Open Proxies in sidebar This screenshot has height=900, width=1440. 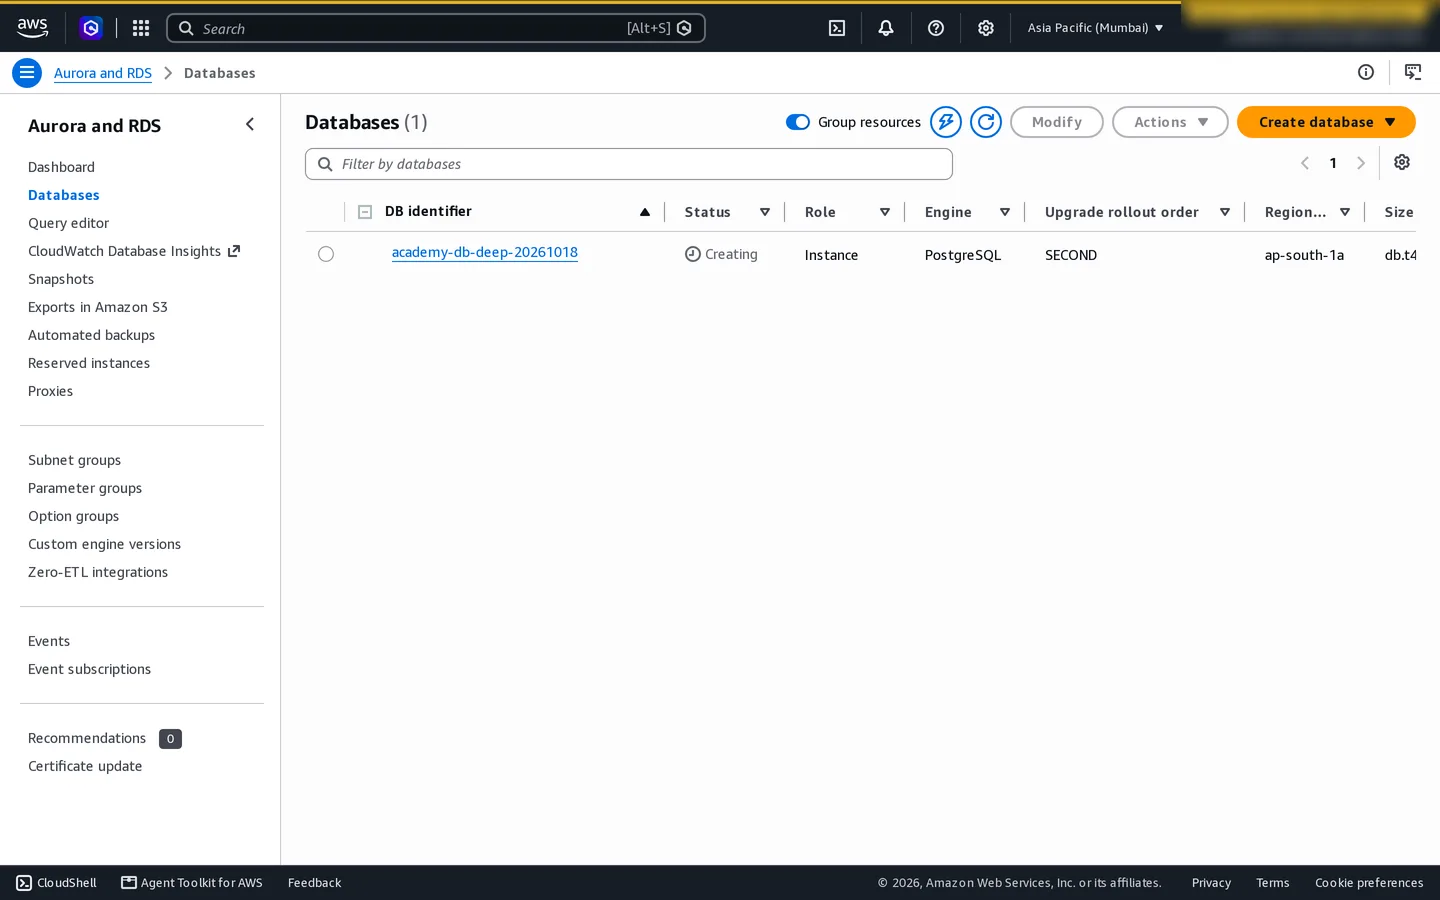[50, 391]
